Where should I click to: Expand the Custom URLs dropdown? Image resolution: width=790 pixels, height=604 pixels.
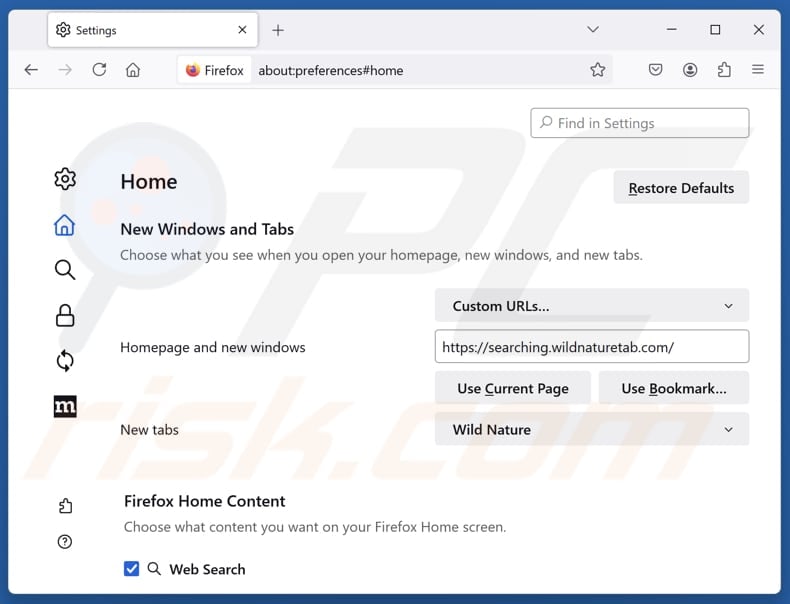click(592, 306)
